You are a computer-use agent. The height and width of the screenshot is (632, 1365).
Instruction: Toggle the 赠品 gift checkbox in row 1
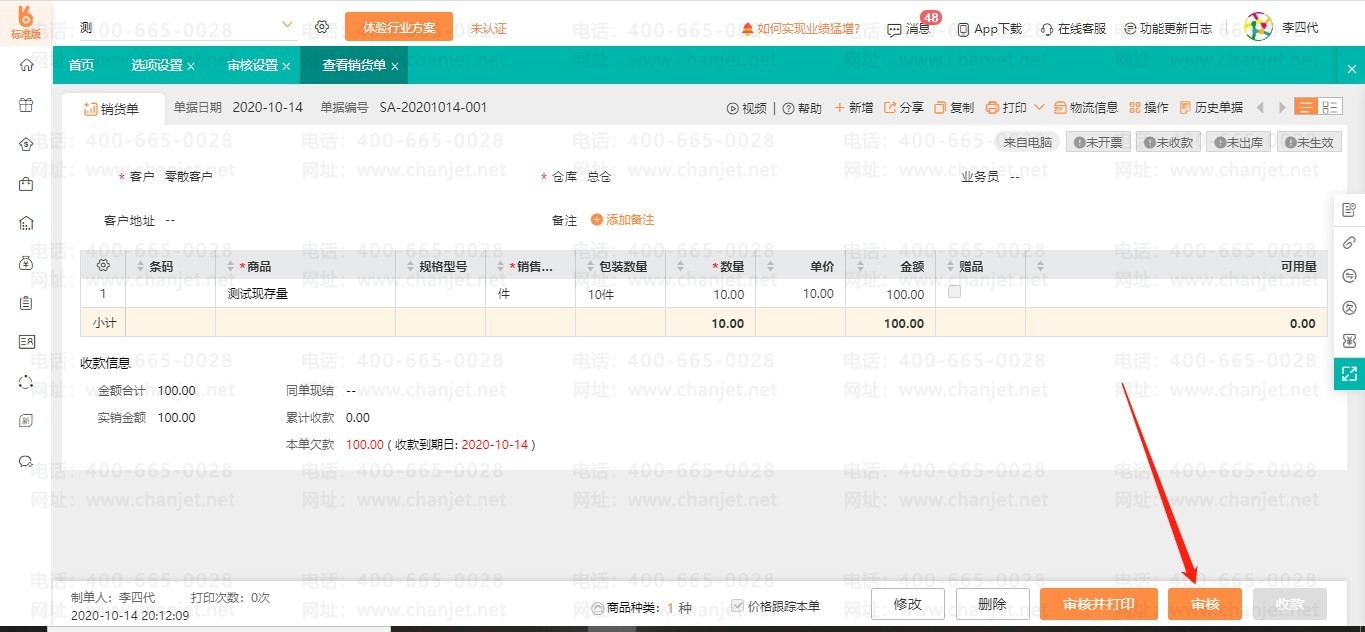point(954,292)
